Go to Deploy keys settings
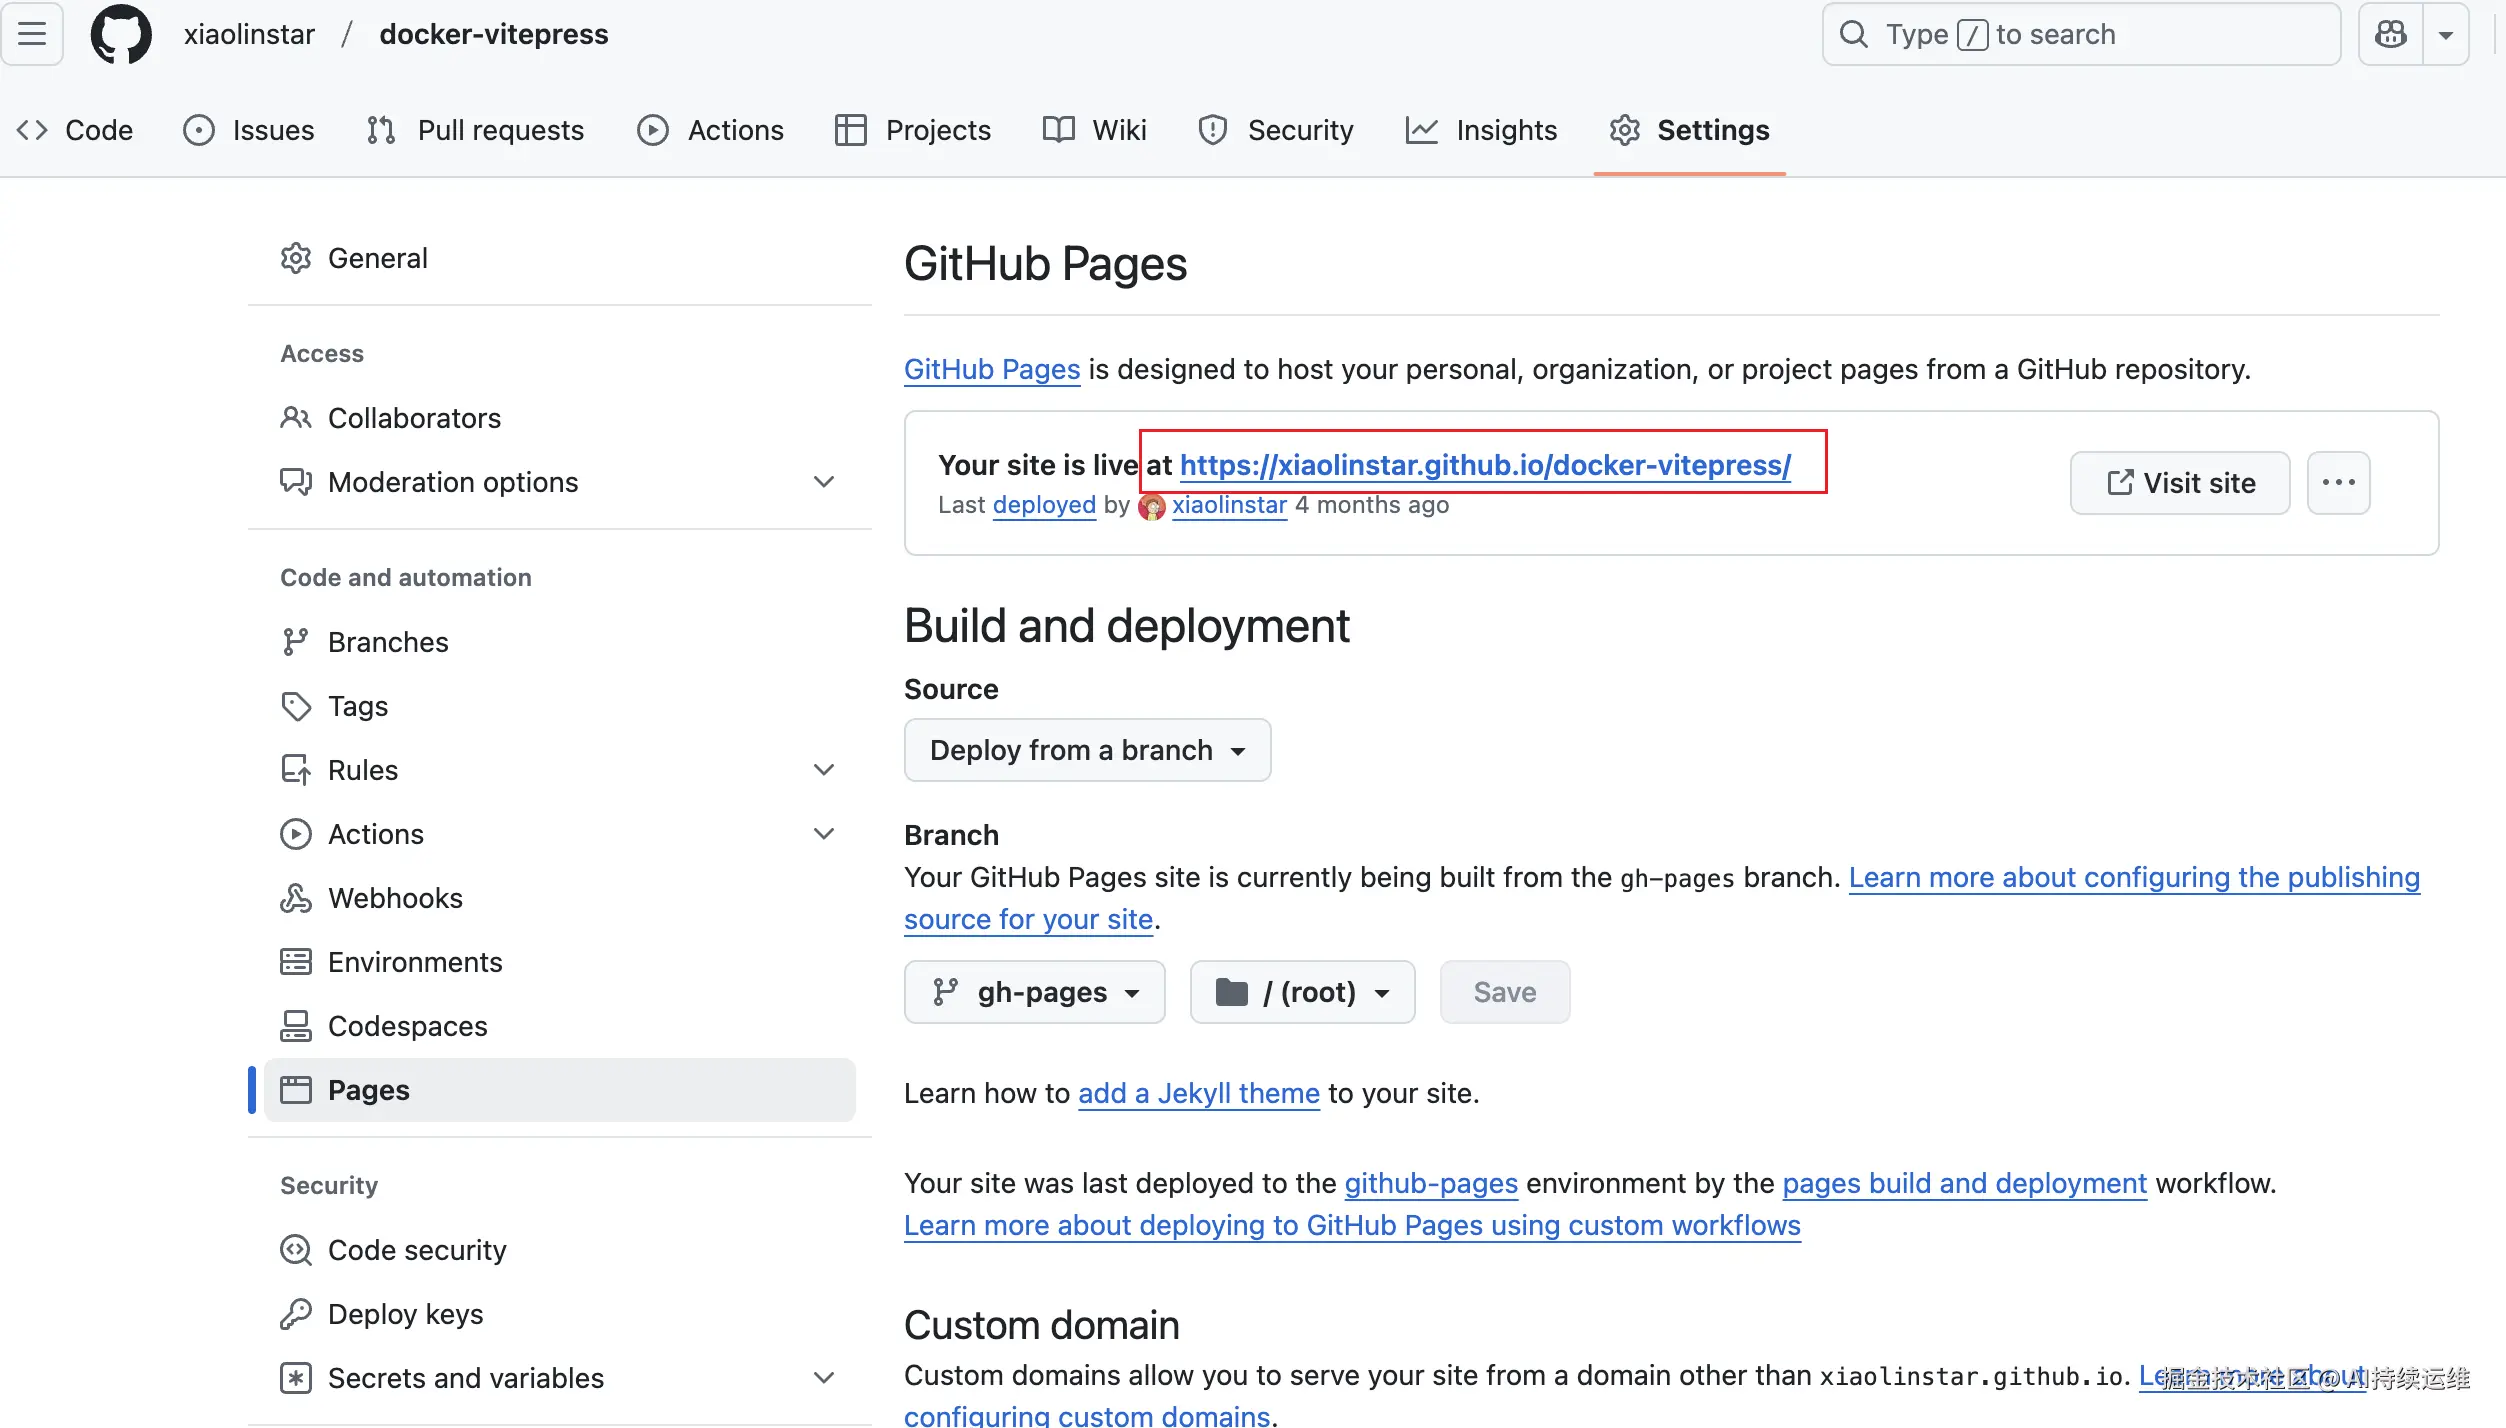This screenshot has width=2506, height=1428. tap(405, 1314)
